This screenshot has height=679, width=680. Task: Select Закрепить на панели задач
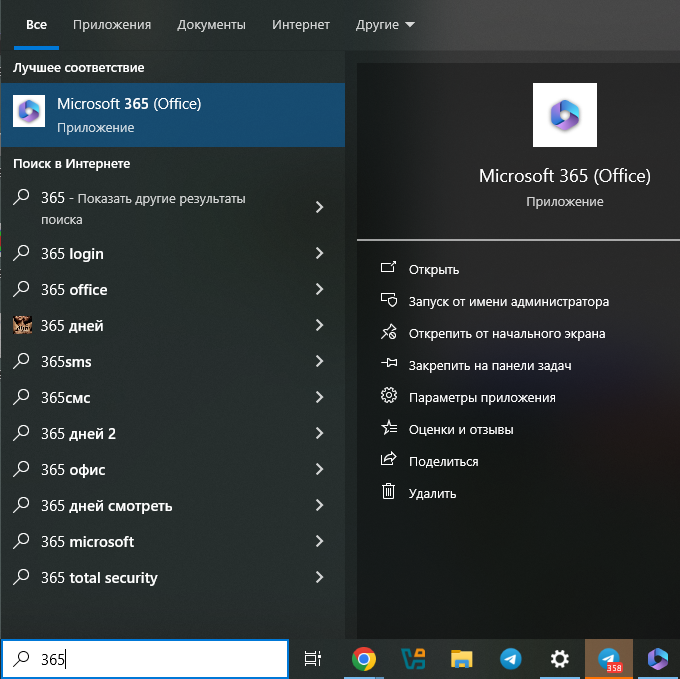[x=490, y=366]
